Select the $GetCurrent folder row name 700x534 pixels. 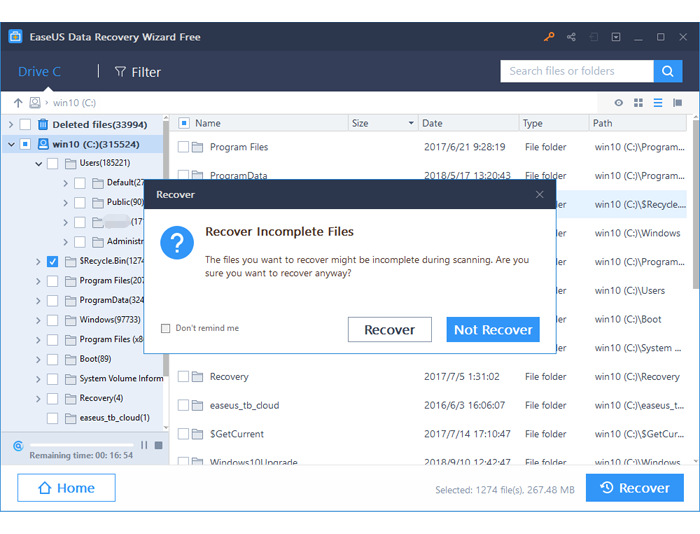coord(237,434)
